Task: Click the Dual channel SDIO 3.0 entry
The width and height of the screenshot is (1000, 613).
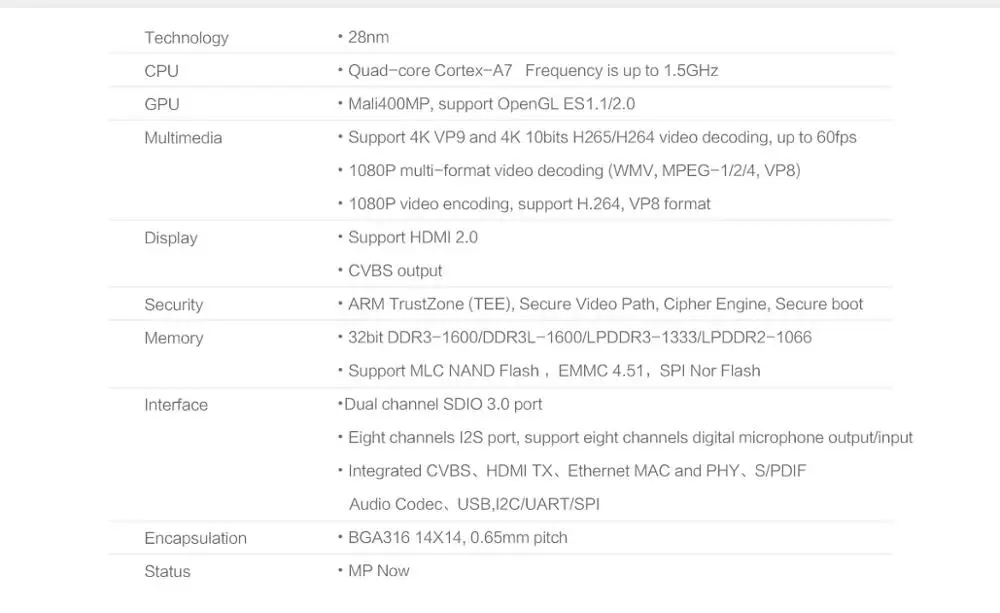Action: 443,404
